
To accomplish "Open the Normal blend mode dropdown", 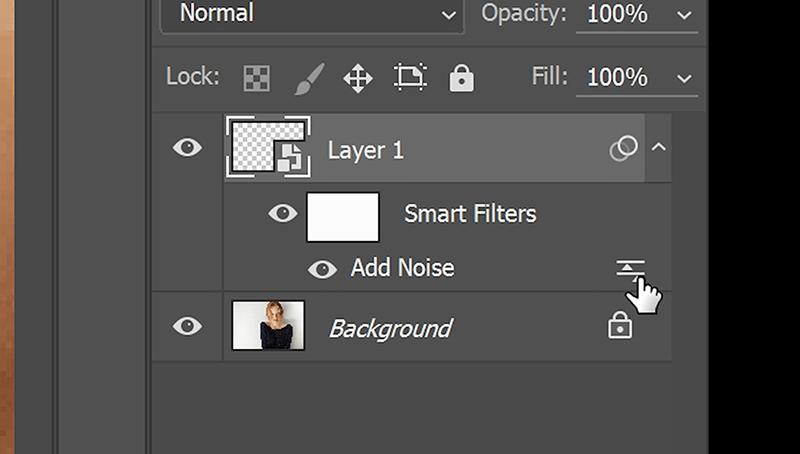I will click(312, 14).
